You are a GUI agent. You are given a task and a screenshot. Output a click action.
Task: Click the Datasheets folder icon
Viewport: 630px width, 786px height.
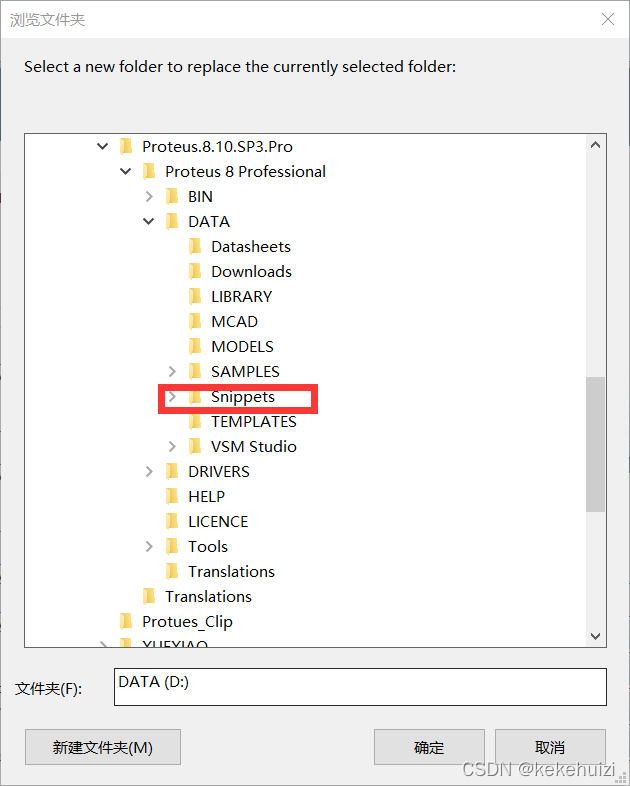coord(195,246)
